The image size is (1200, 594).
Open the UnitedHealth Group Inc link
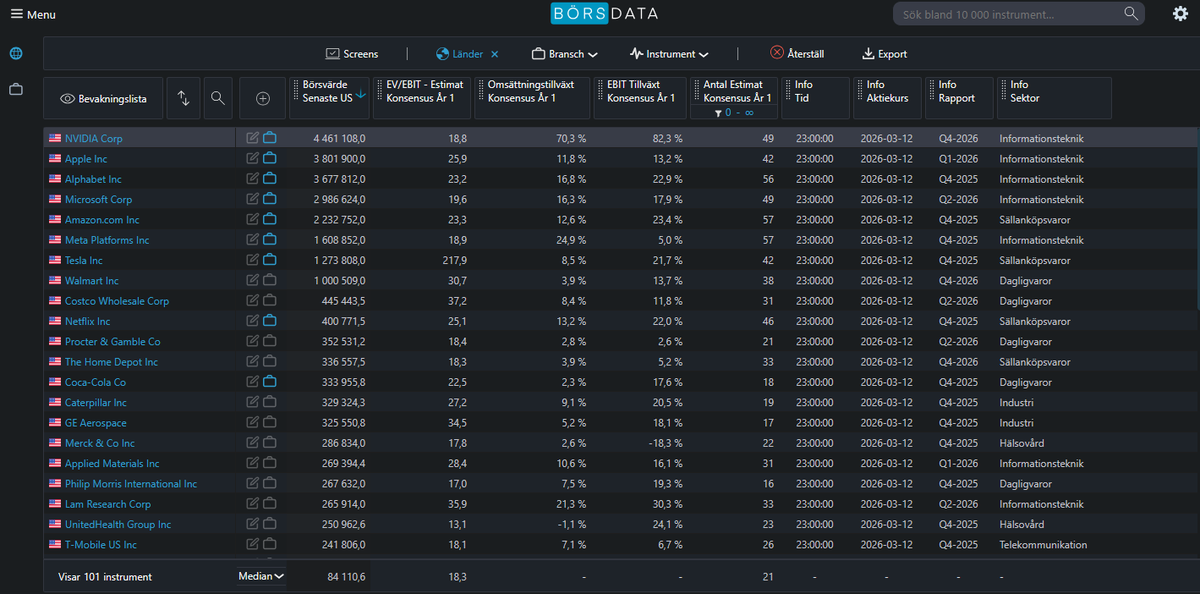[118, 524]
